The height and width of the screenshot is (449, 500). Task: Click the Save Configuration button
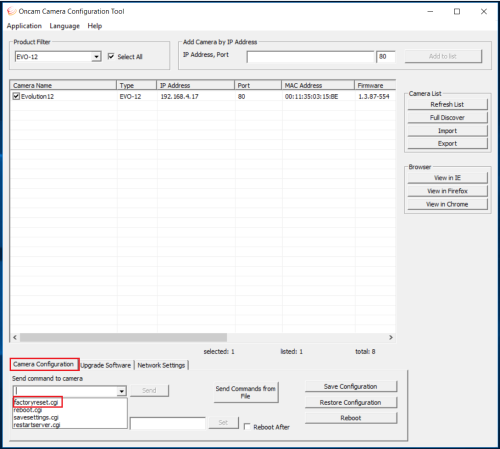[351, 386]
